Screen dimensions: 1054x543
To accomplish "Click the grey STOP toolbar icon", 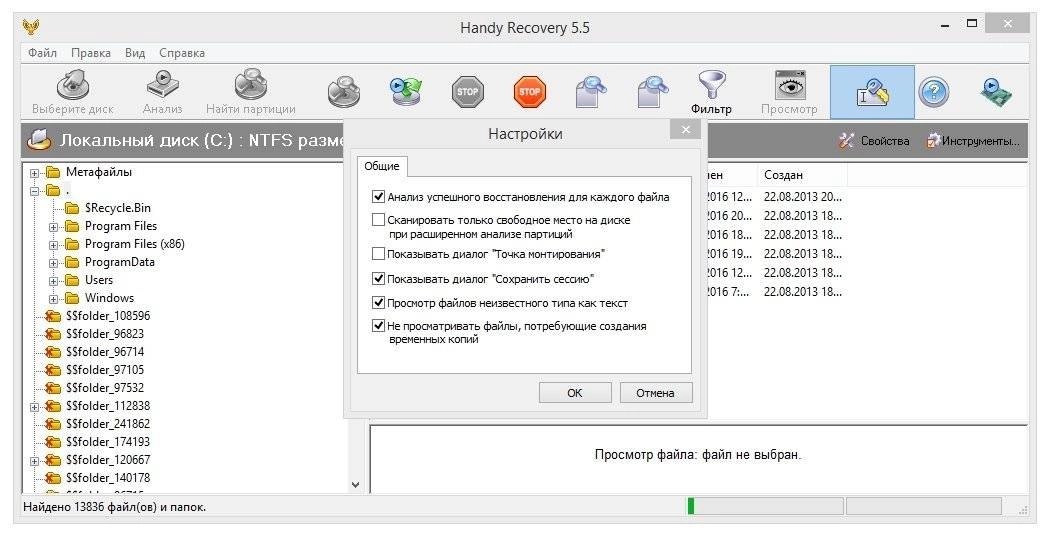I will click(x=467, y=91).
